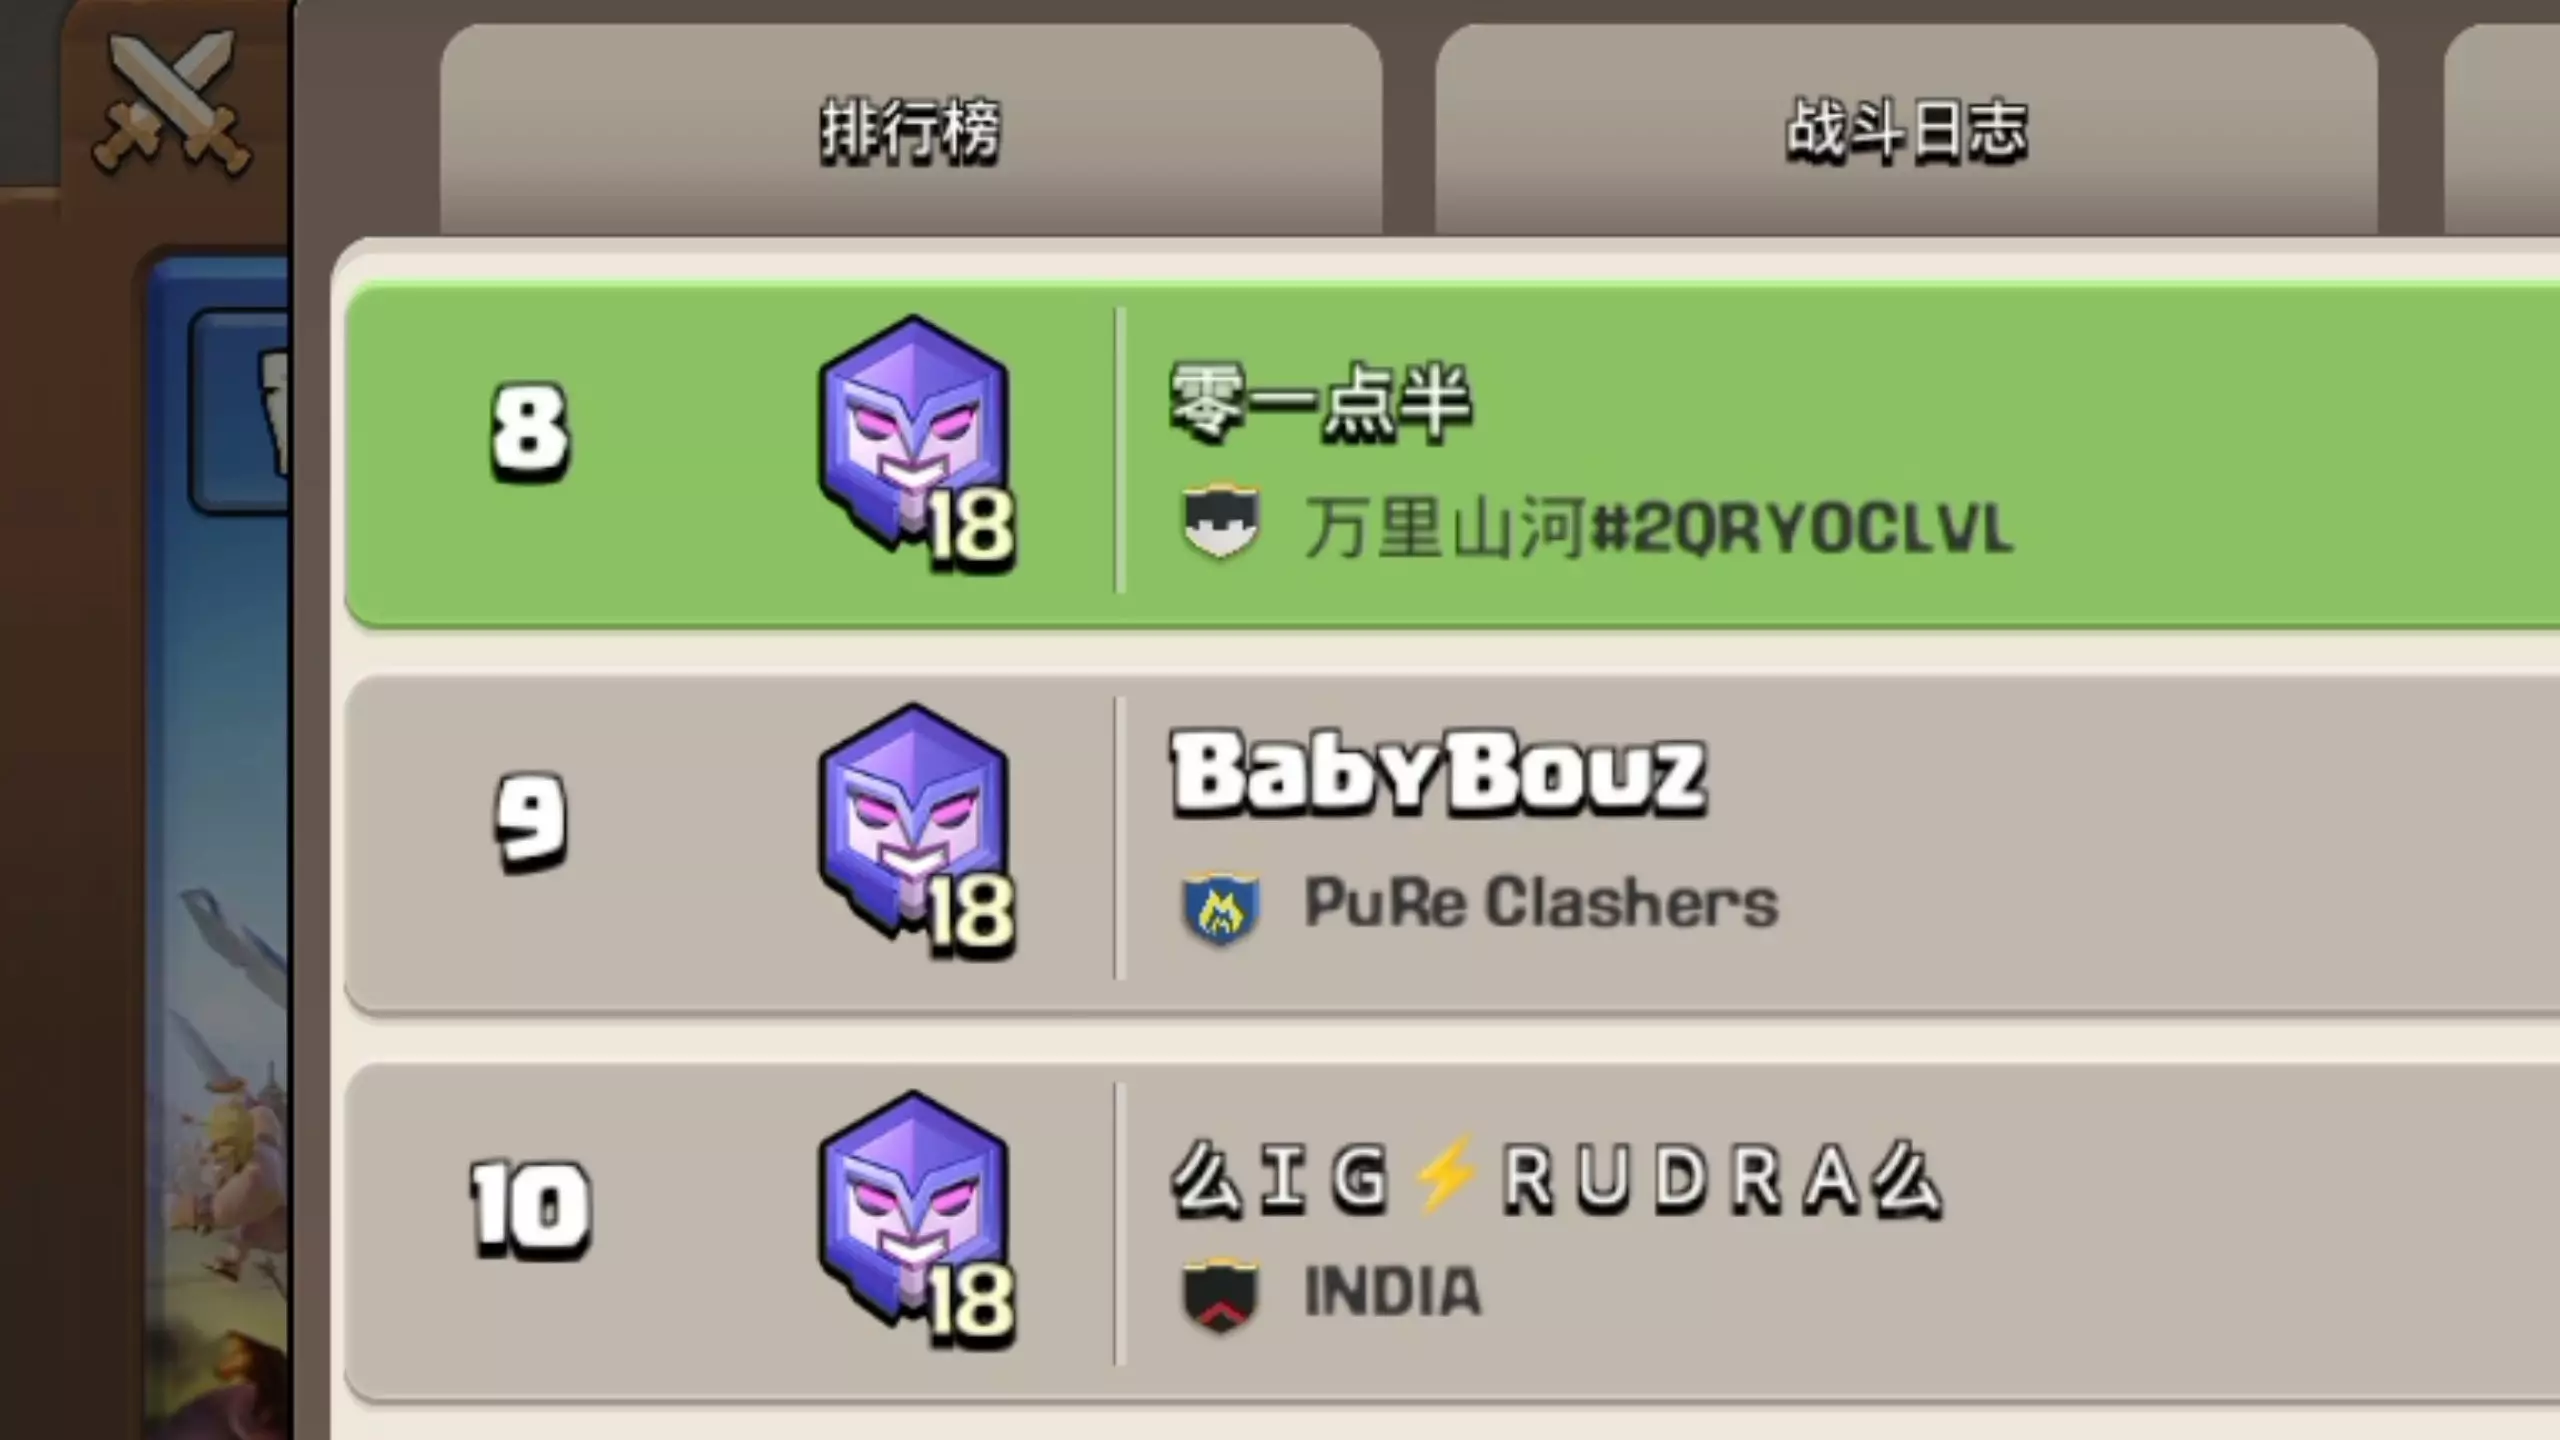Select the rank number 10
Image resolution: width=2560 pixels, height=1440 pixels.
530,1207
